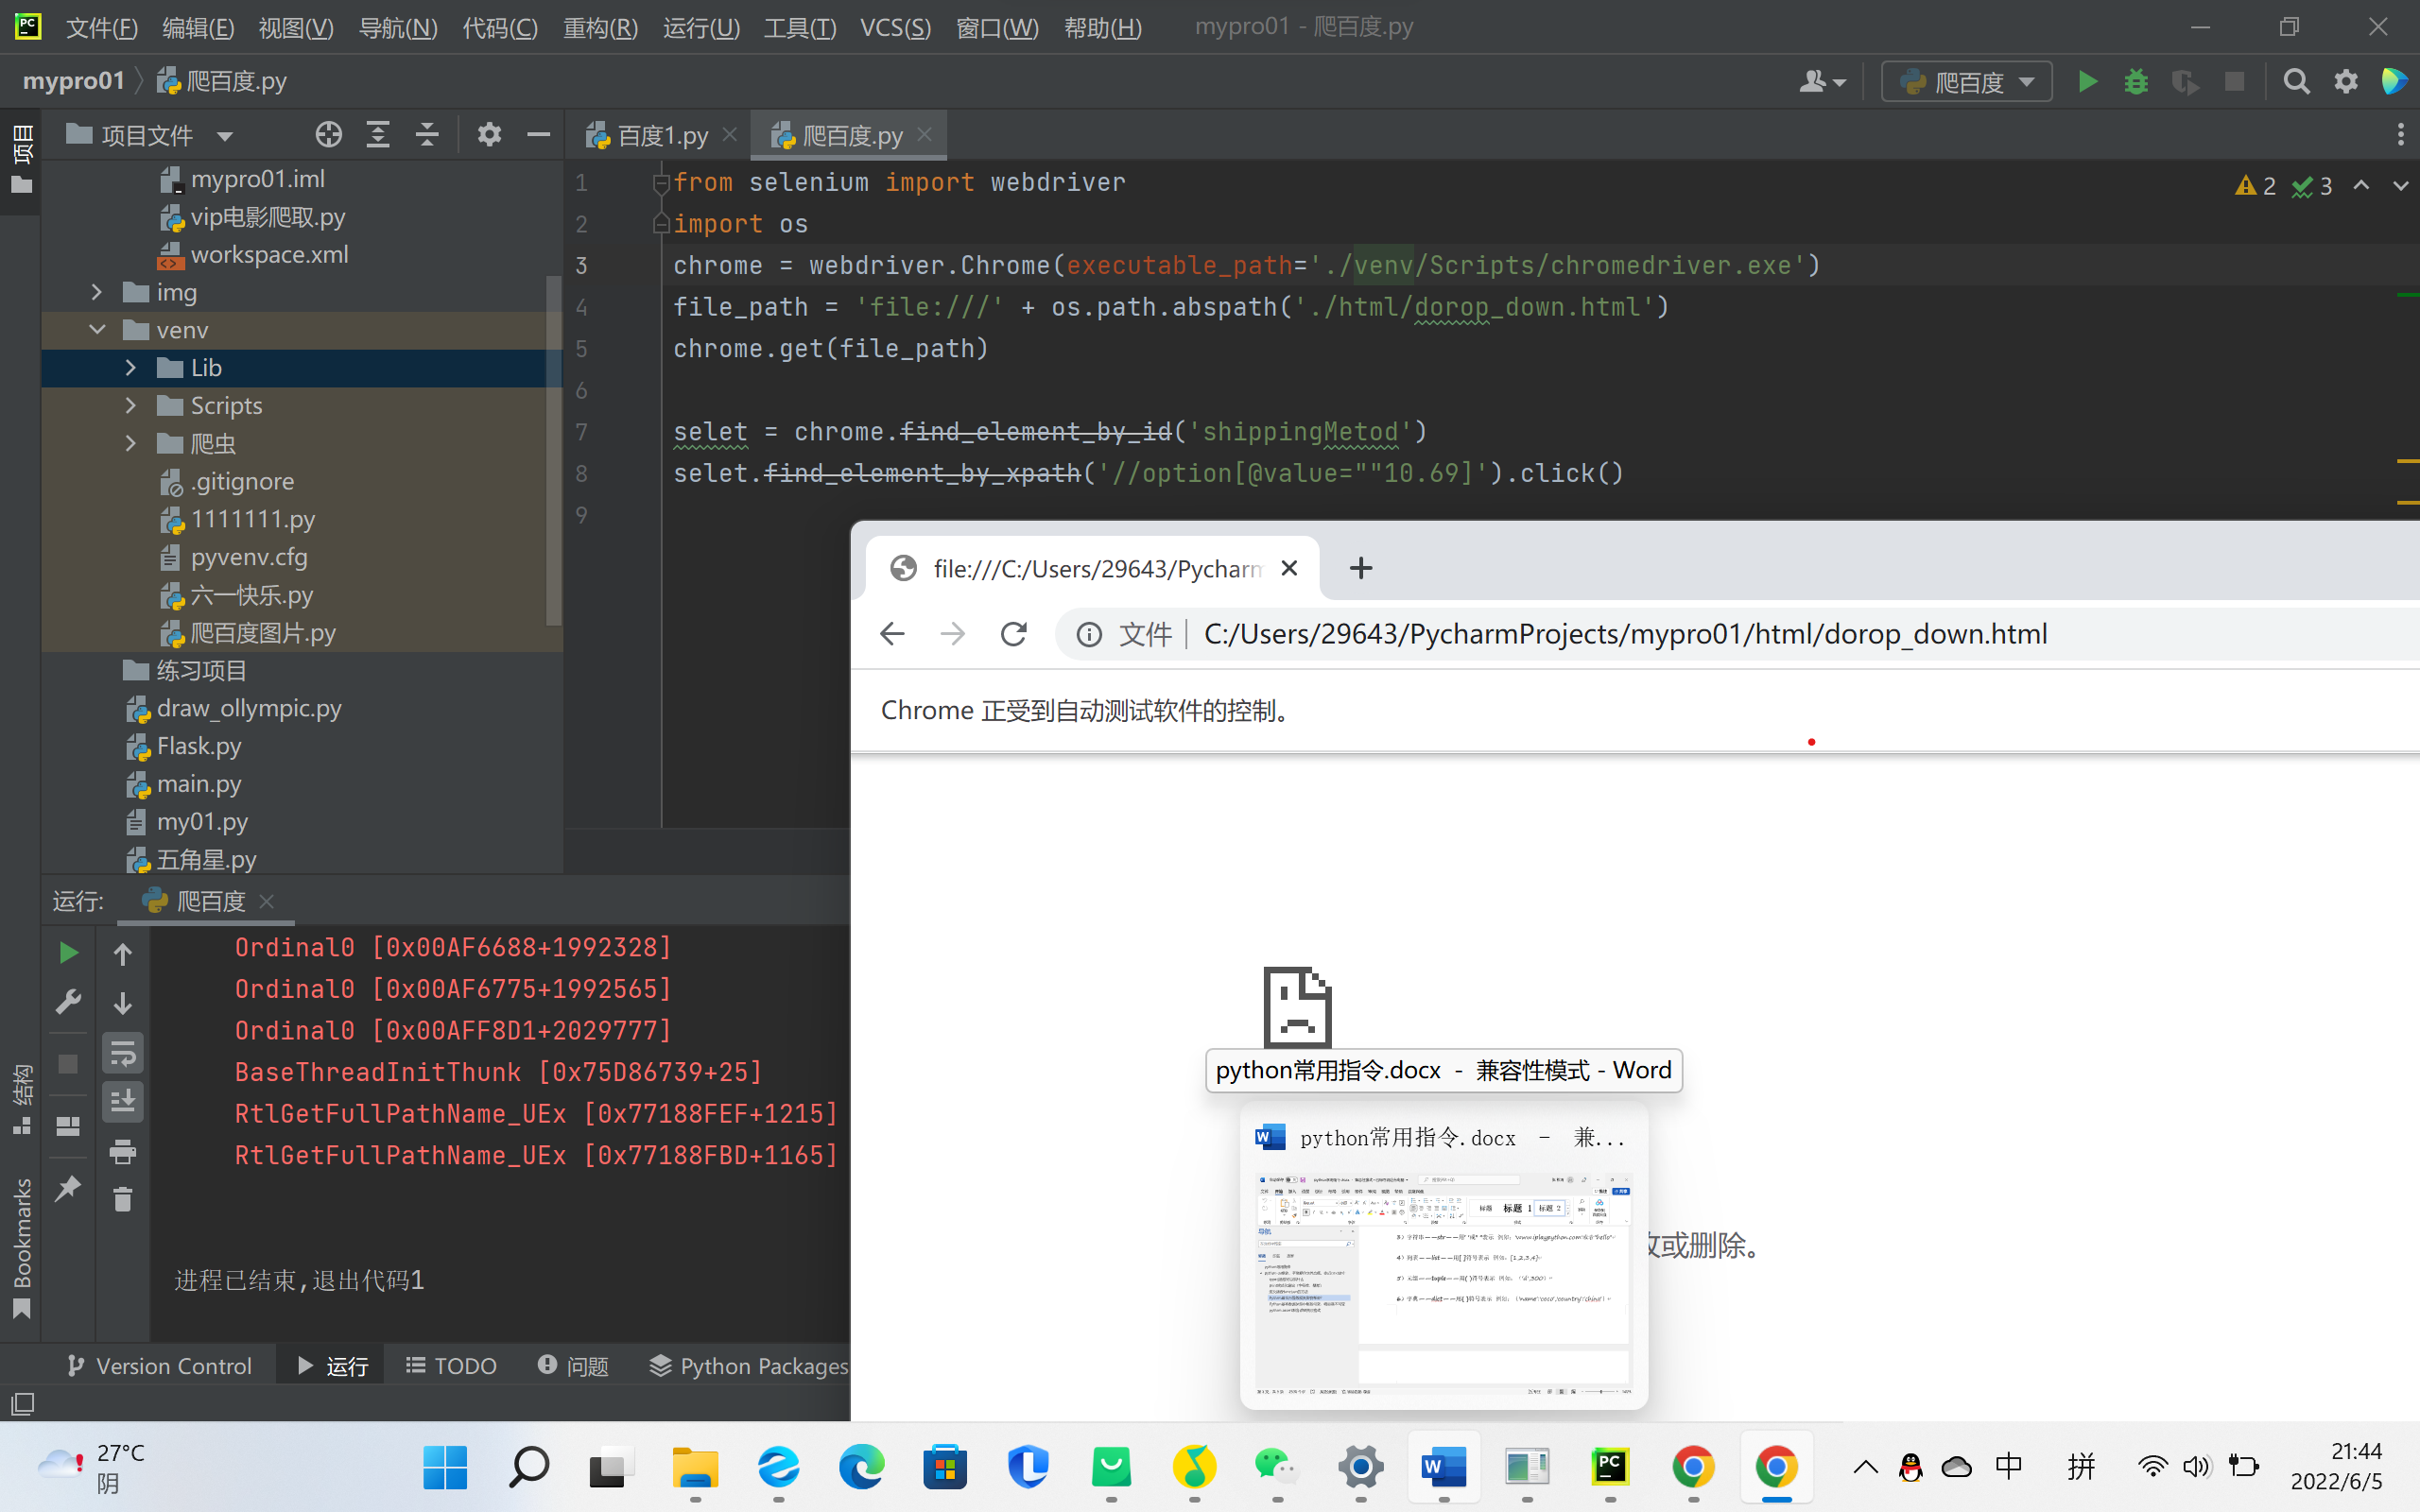Open the user account icon dropdown

click(x=1822, y=81)
